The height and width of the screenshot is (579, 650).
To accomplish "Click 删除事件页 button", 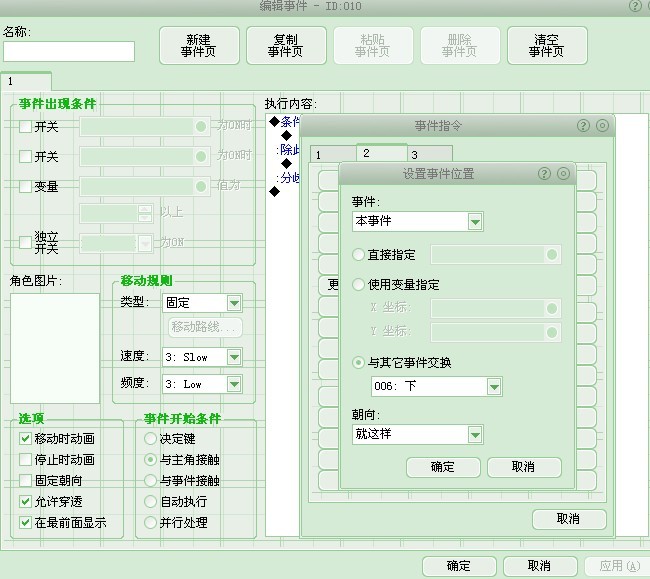I will point(460,46).
